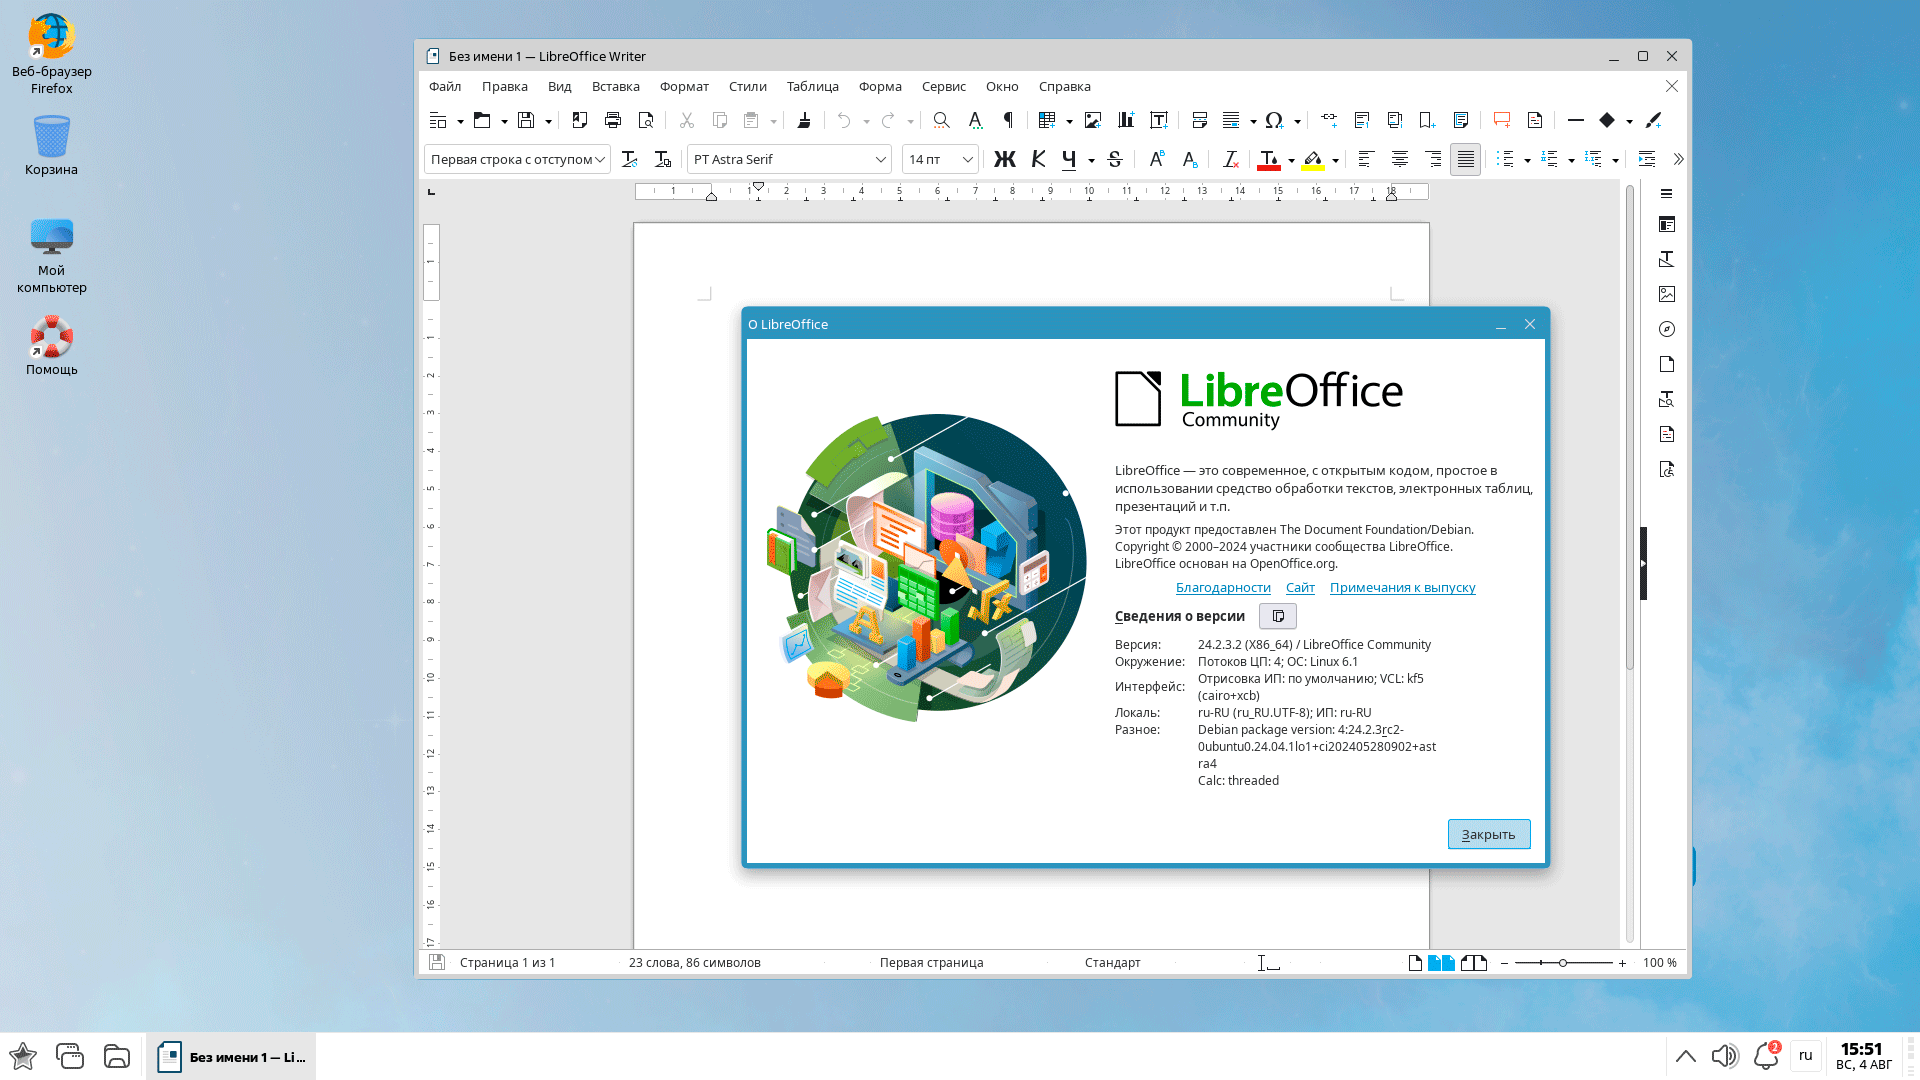Open the Вставка menu

[x=615, y=86]
